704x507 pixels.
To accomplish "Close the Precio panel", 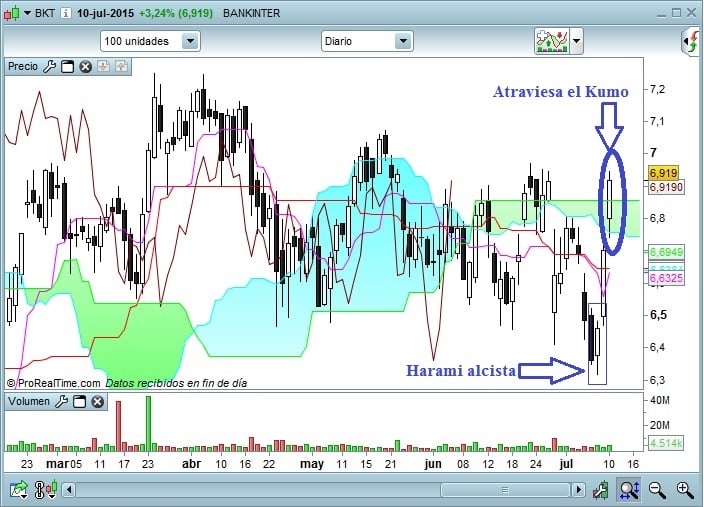I will [x=85, y=66].
